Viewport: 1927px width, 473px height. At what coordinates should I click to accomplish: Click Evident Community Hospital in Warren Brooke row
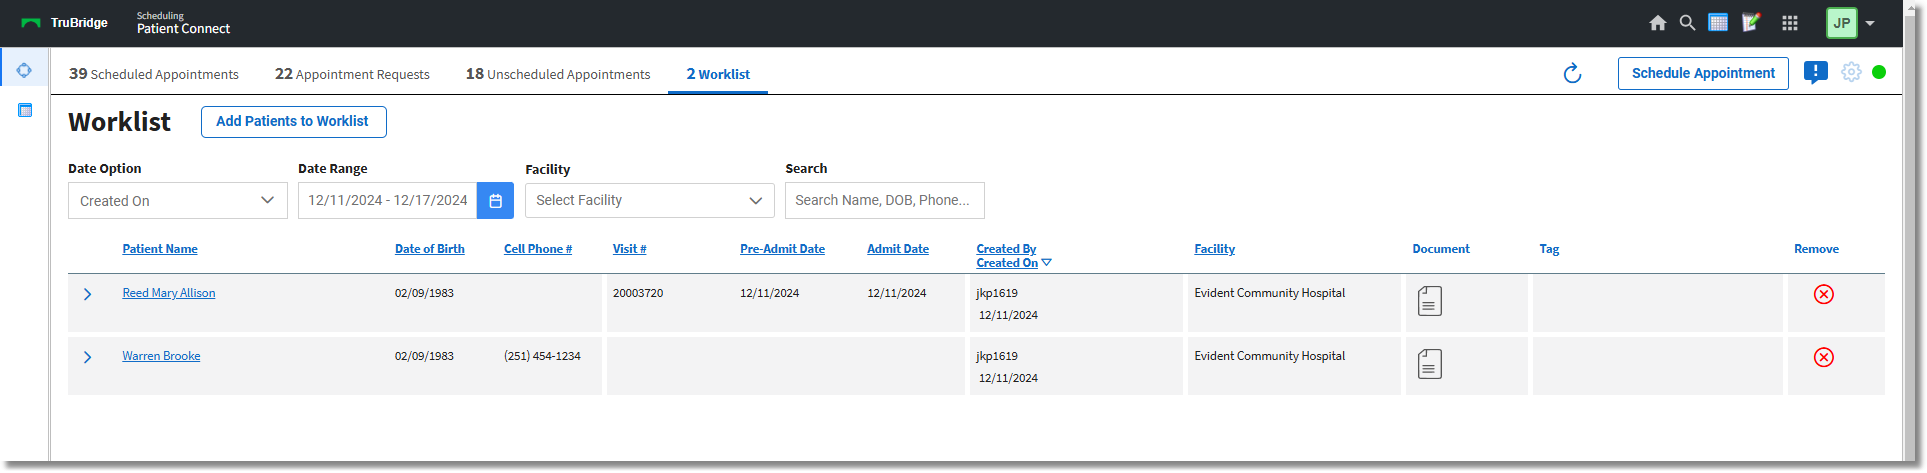pyautogui.click(x=1270, y=356)
